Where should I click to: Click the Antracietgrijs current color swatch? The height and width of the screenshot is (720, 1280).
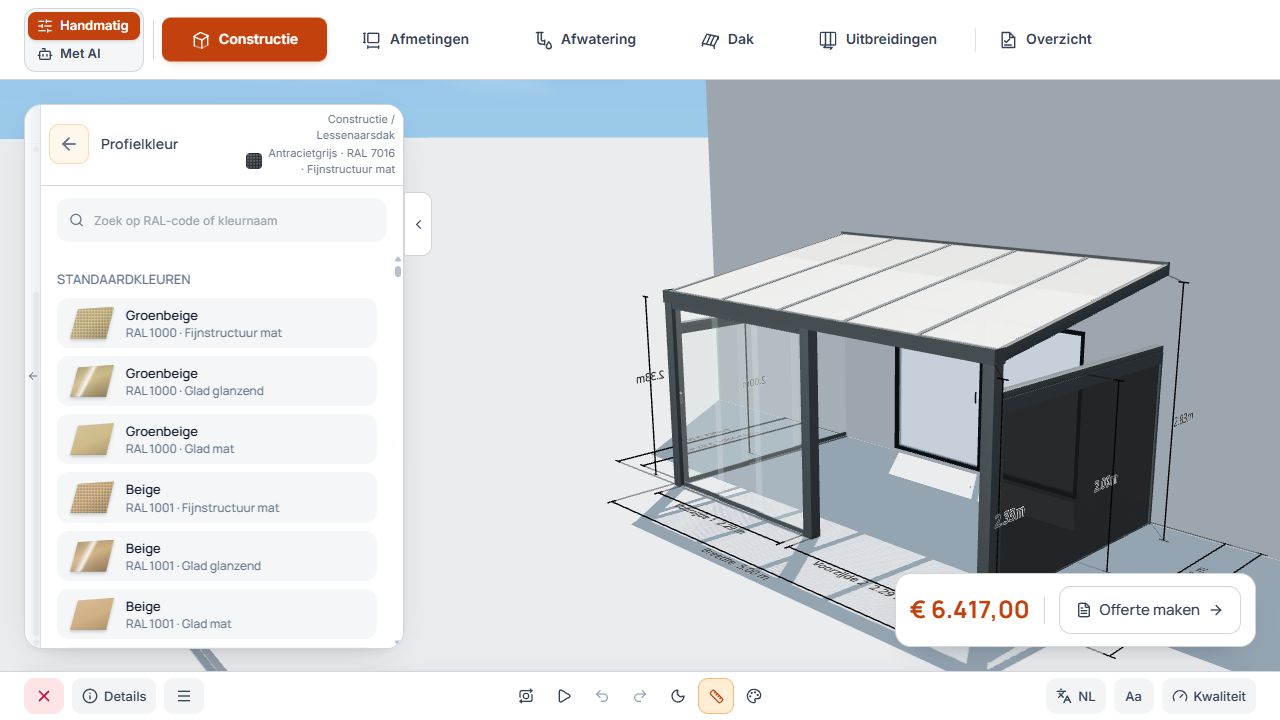[x=254, y=160]
